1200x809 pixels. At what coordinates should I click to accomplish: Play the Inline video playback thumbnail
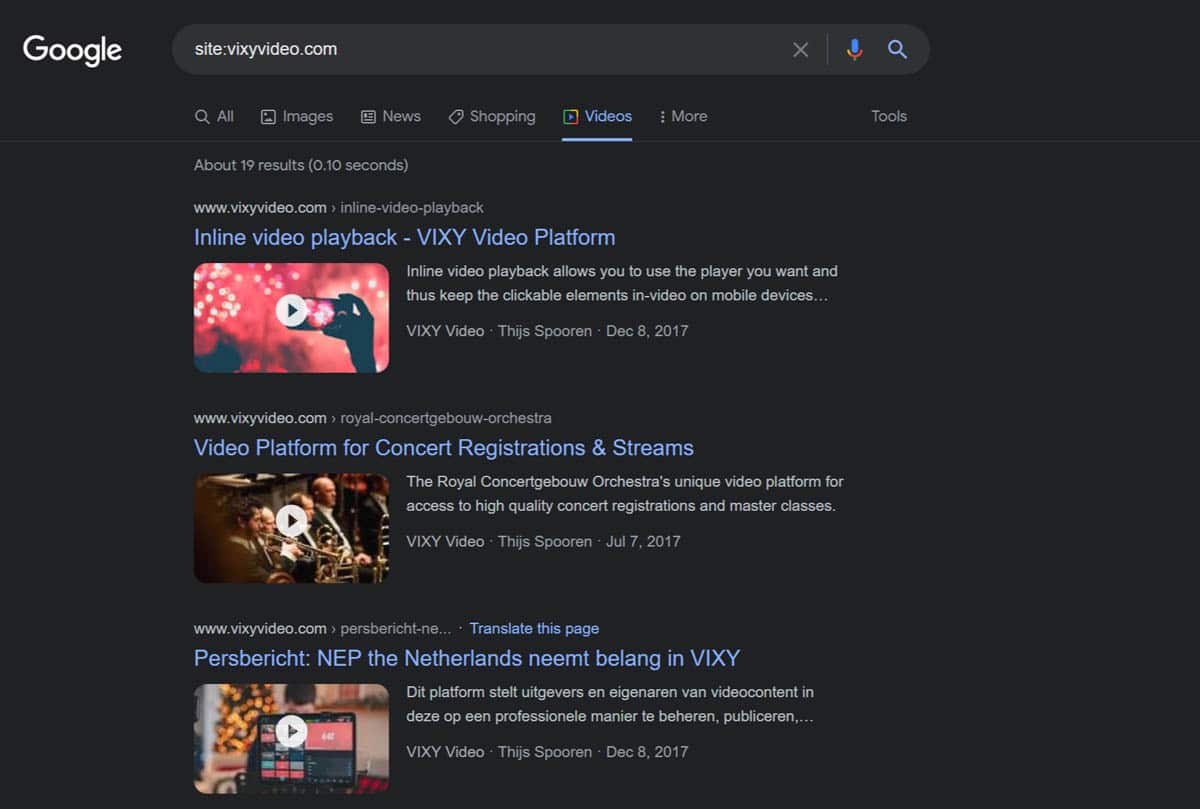click(291, 318)
